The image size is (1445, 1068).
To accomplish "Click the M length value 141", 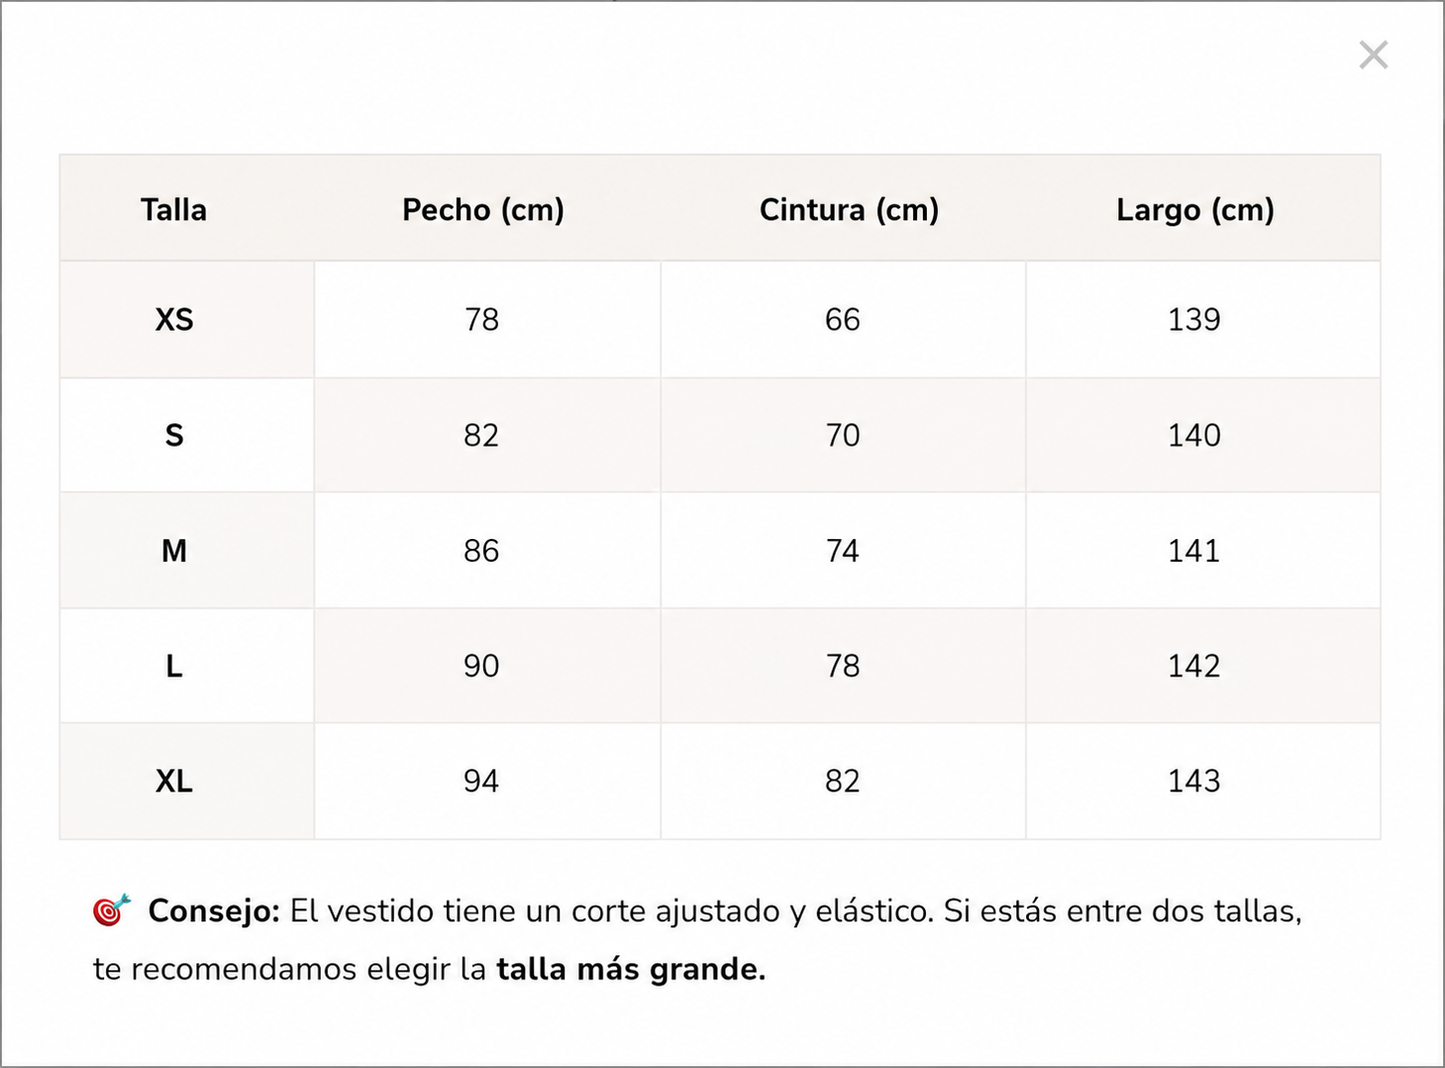I will tap(1194, 551).
